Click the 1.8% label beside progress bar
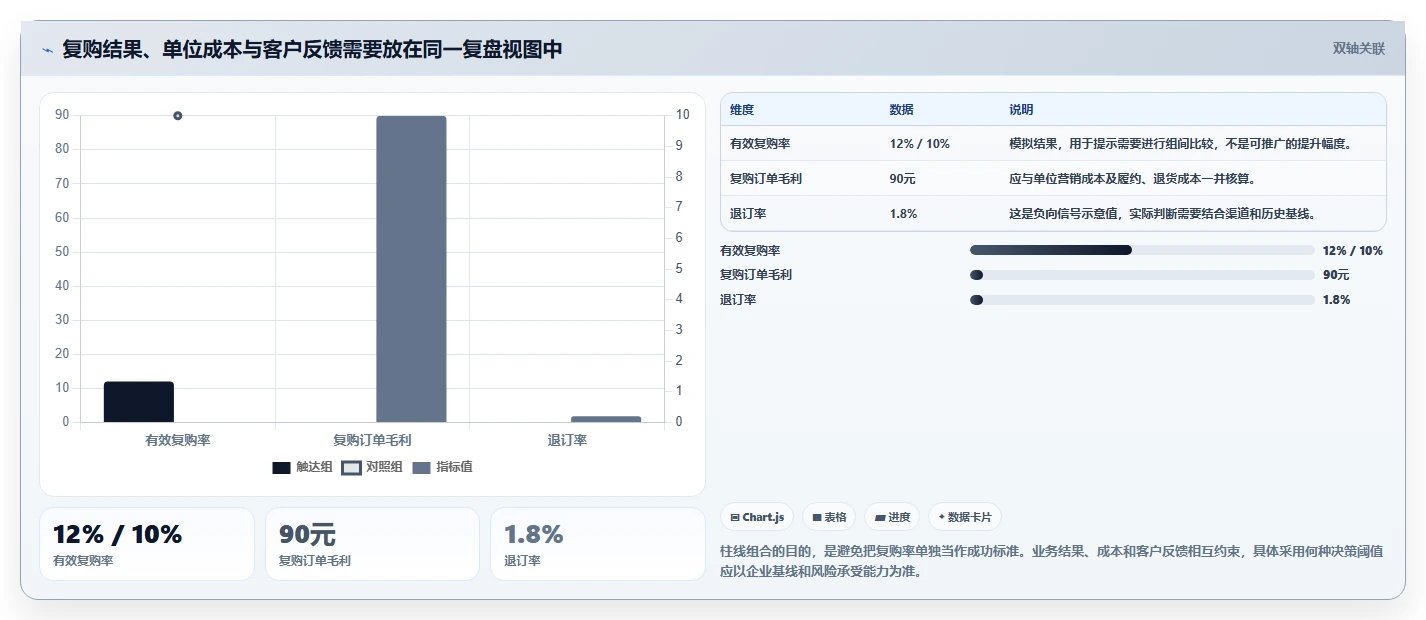 click(1337, 300)
